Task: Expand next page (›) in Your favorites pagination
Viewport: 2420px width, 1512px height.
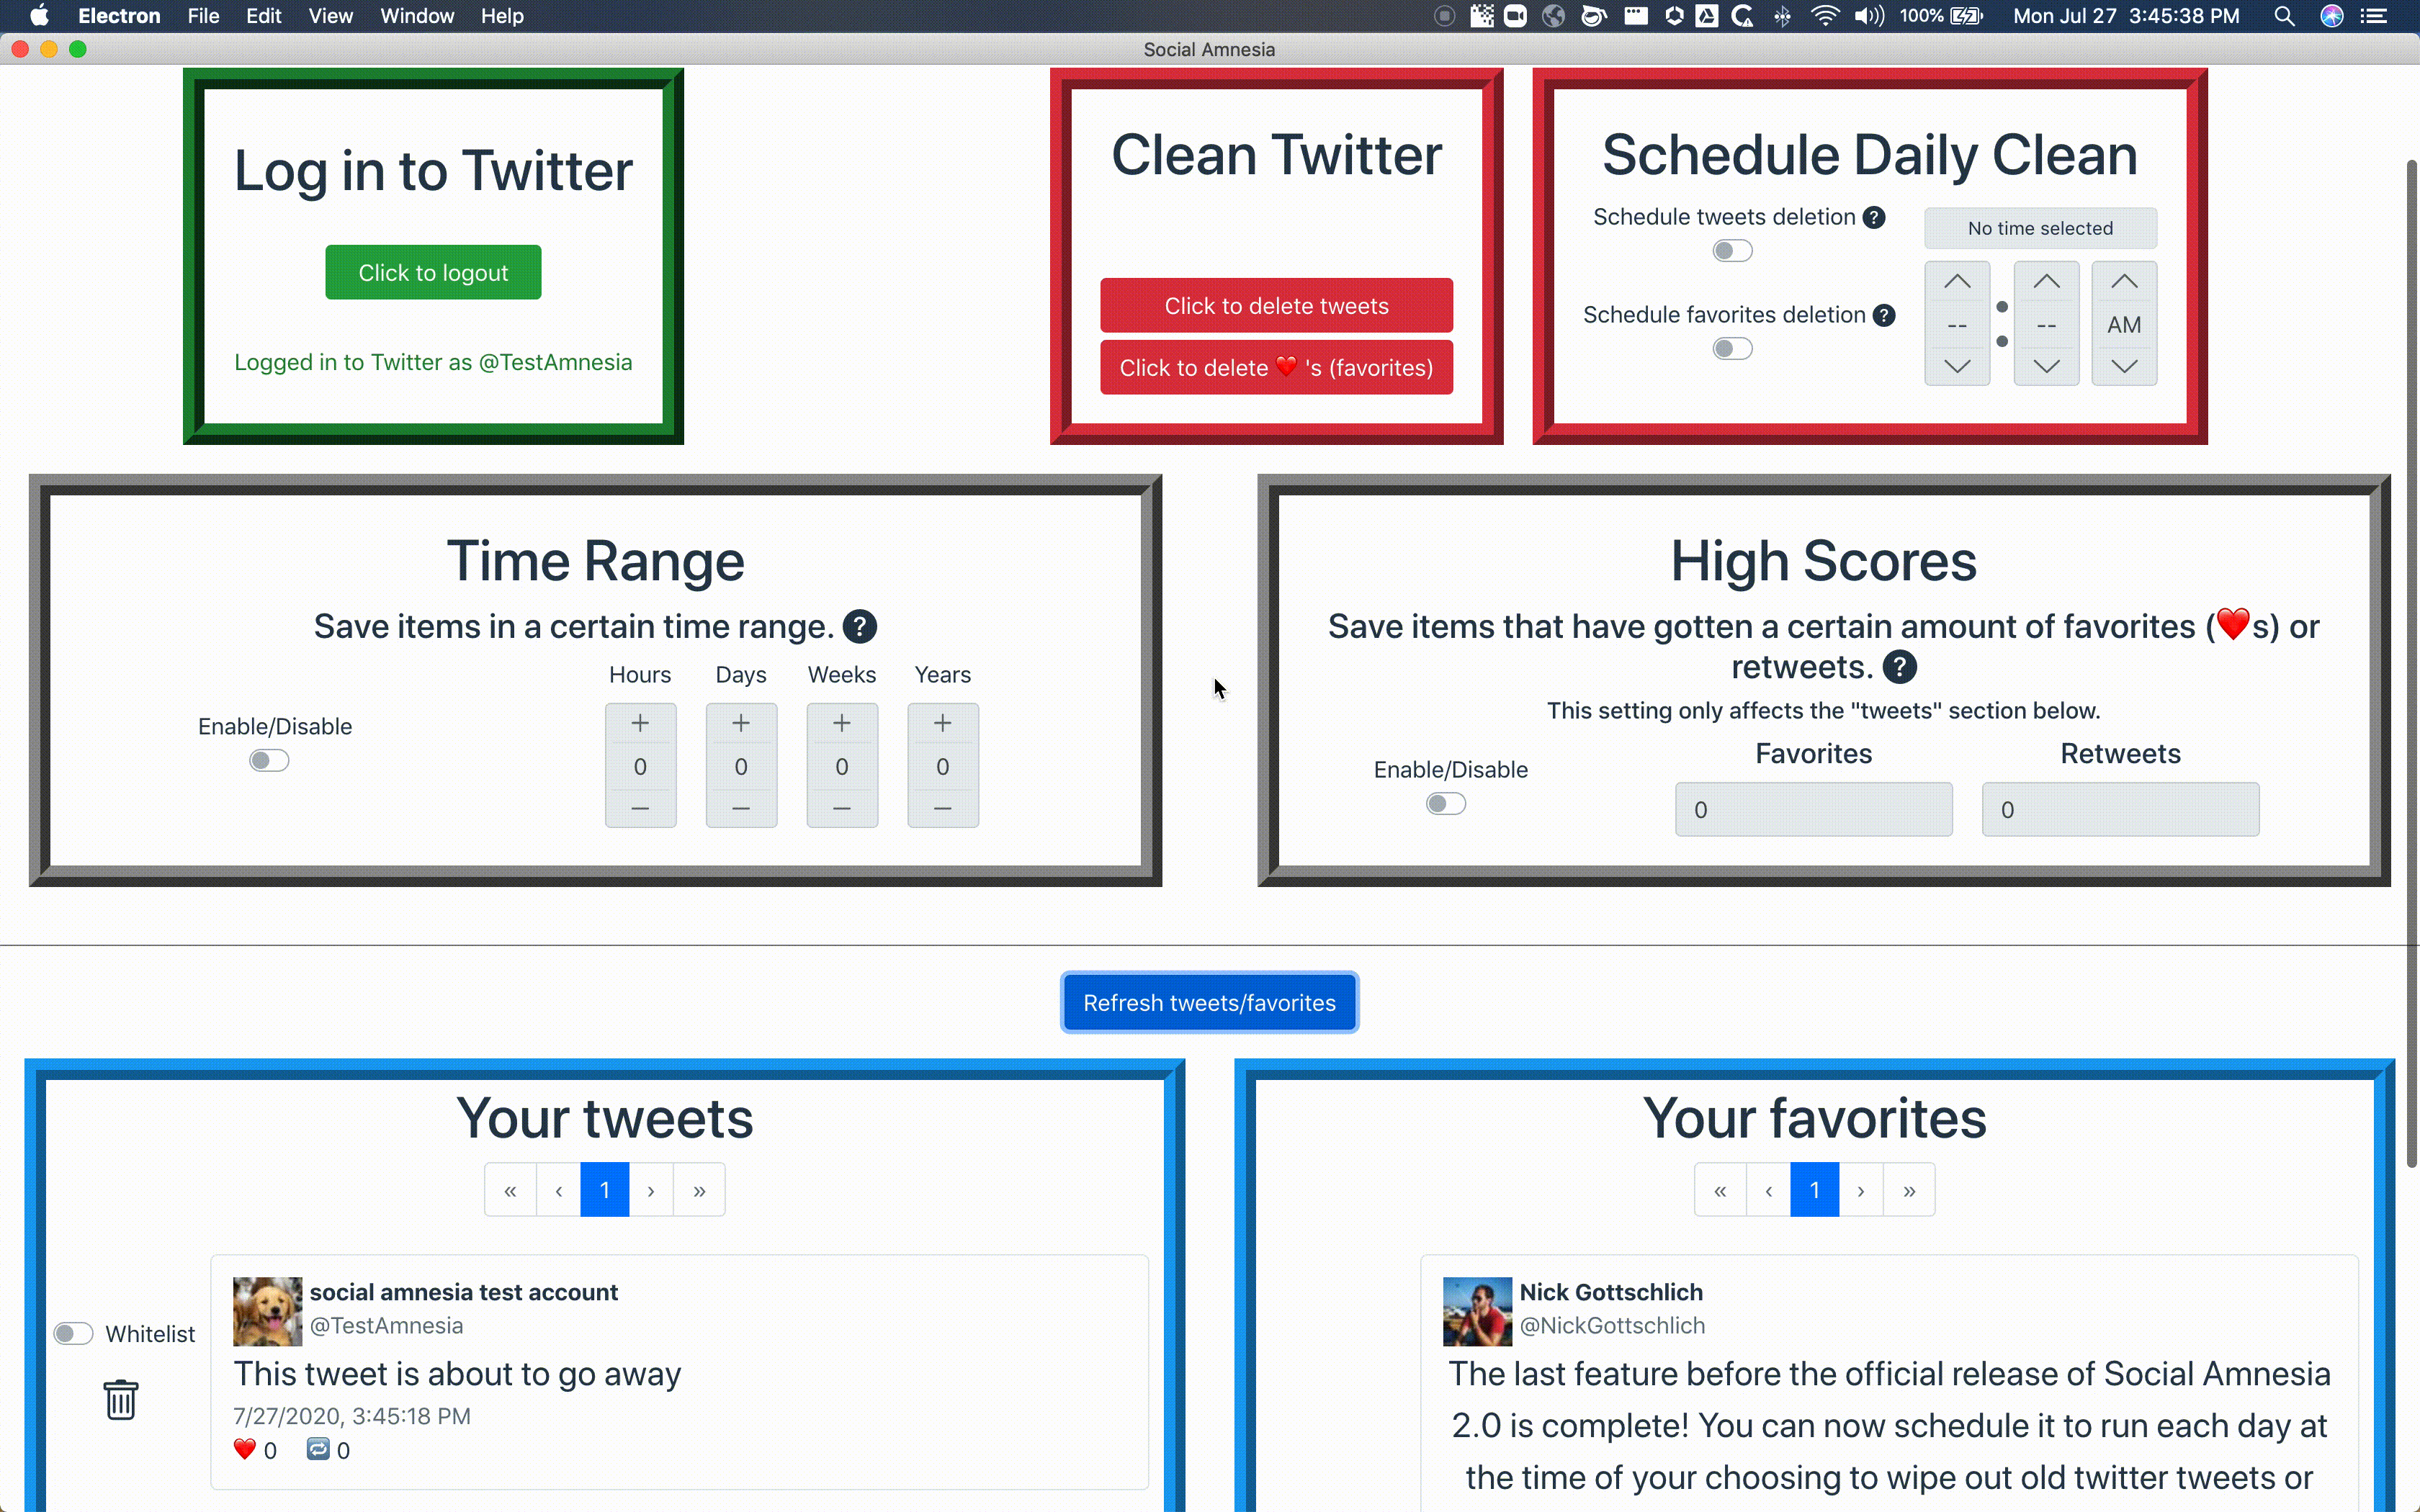Action: (x=1860, y=1189)
